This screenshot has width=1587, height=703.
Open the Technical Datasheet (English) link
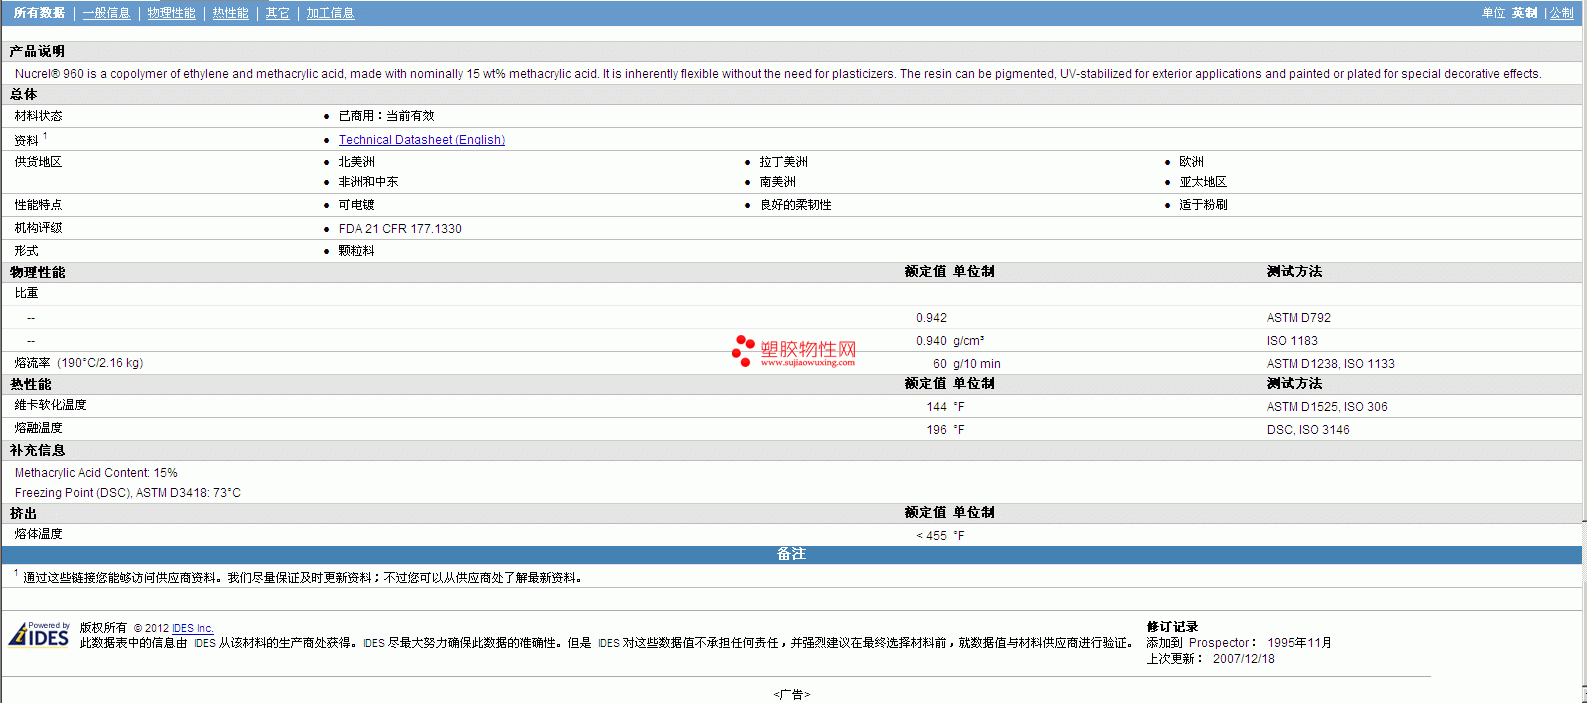421,140
